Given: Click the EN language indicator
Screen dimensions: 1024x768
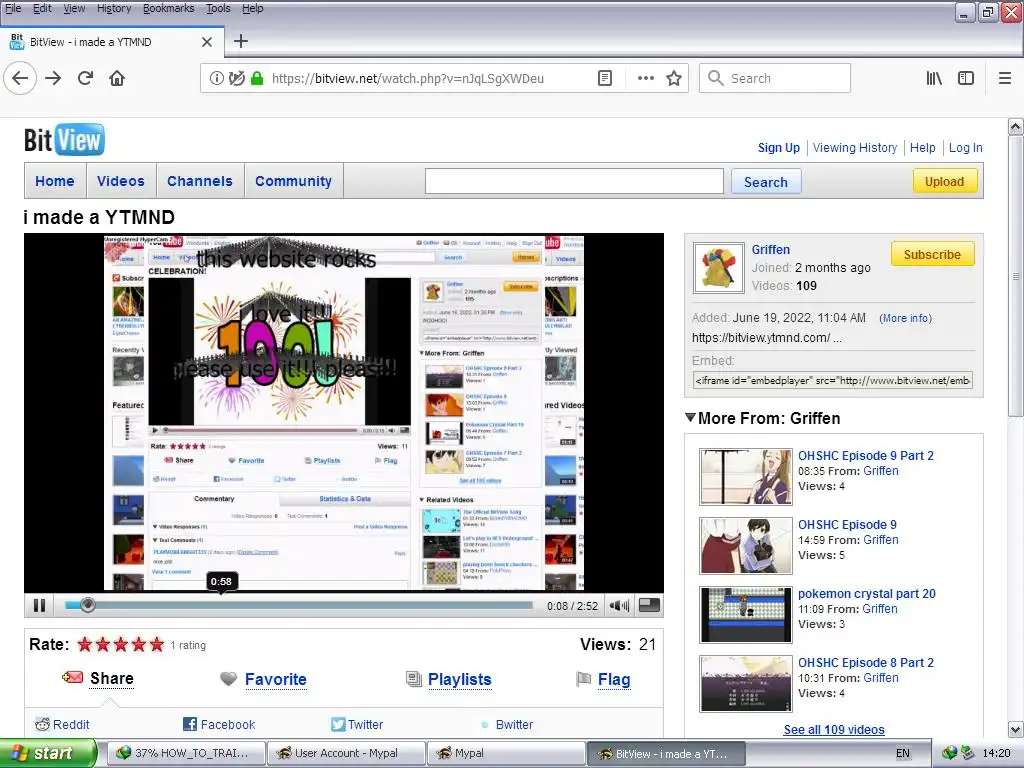Looking at the screenshot, I should pos(903,753).
